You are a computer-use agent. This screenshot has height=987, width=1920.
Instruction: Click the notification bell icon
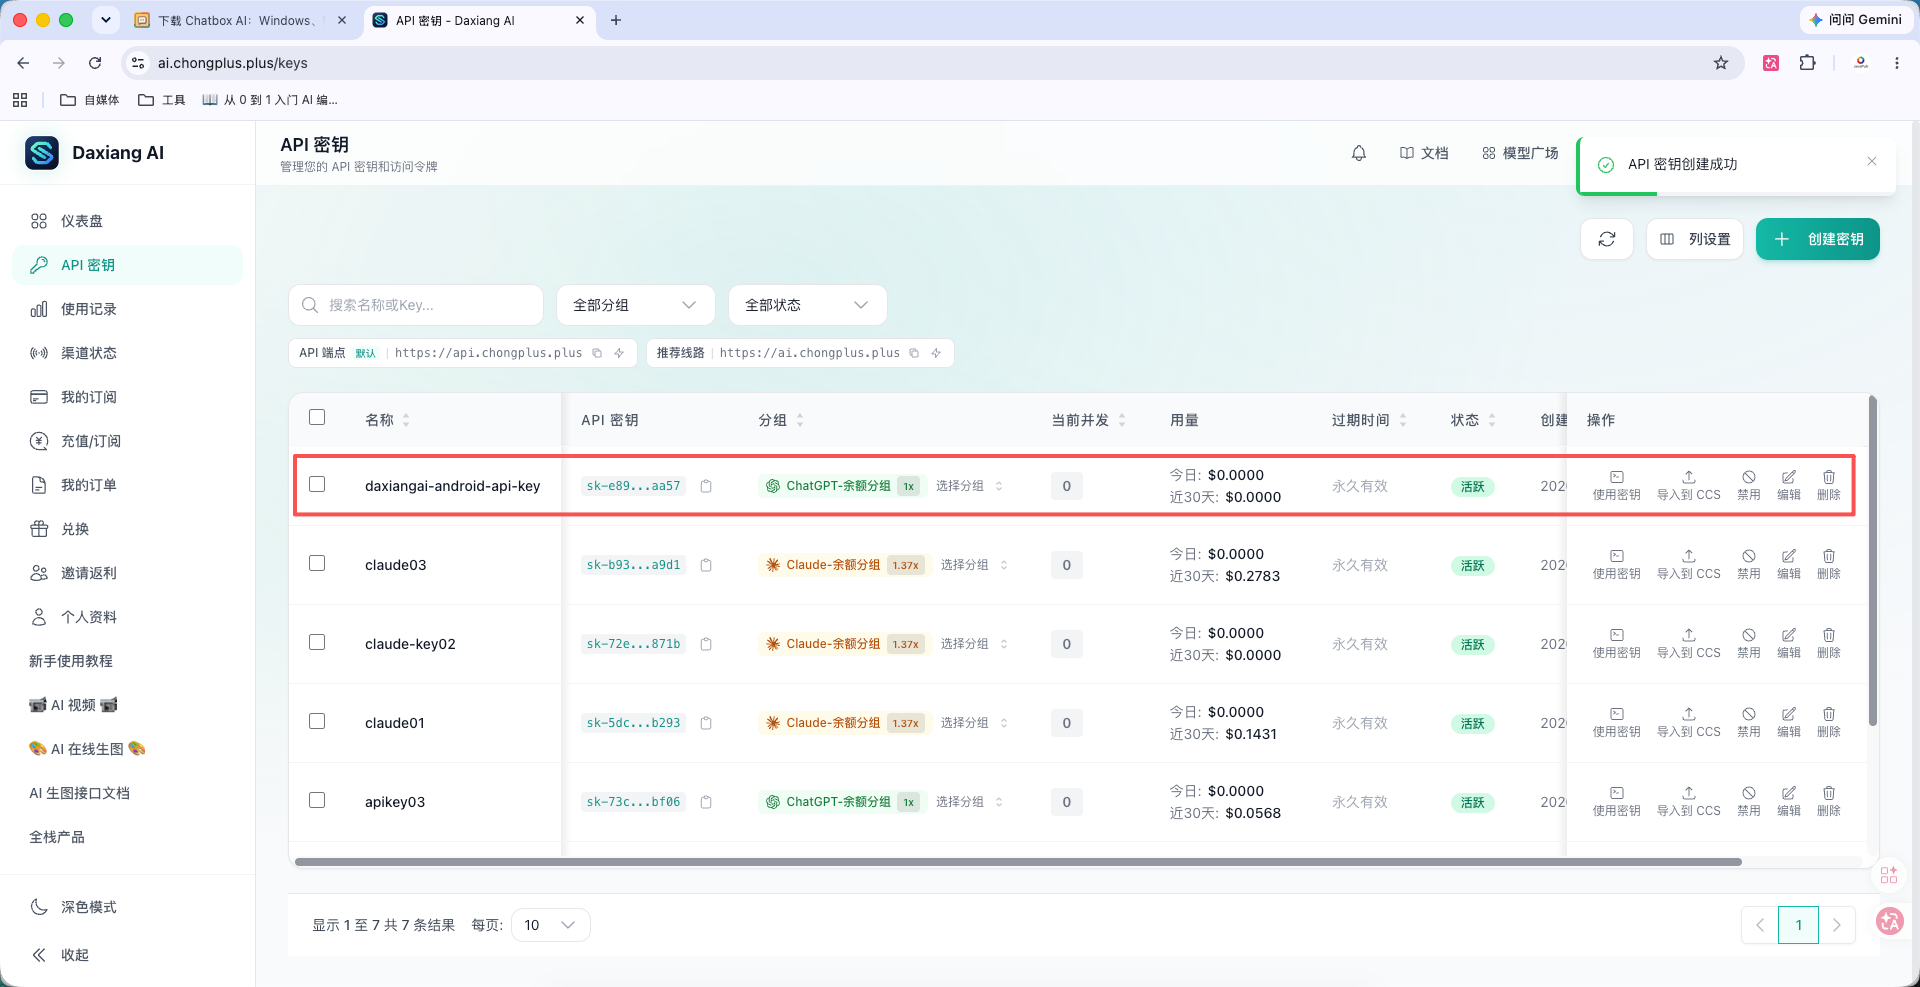pyautogui.click(x=1358, y=153)
